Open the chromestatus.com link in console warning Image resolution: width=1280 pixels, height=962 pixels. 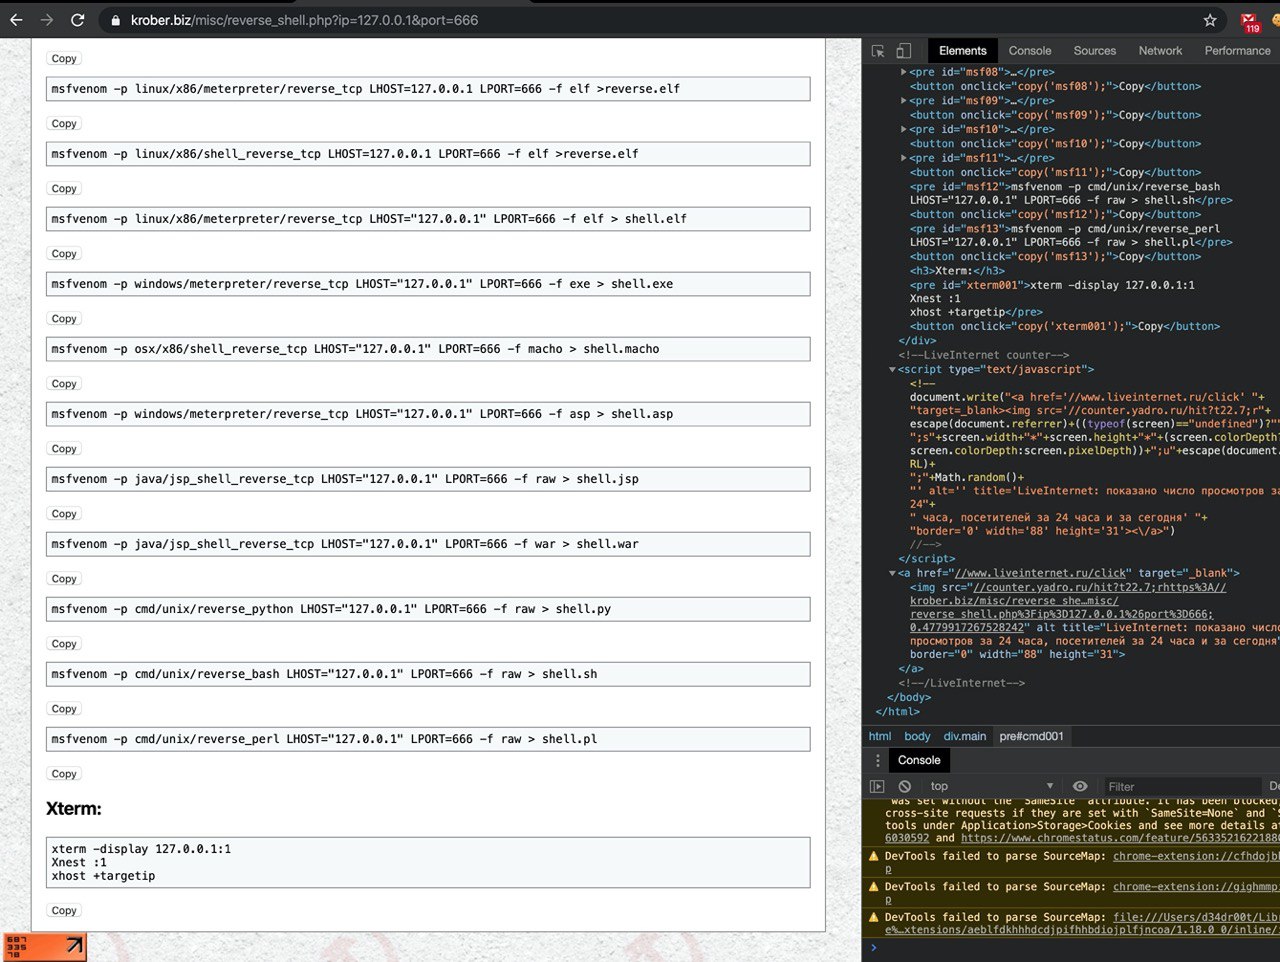pos(1120,838)
